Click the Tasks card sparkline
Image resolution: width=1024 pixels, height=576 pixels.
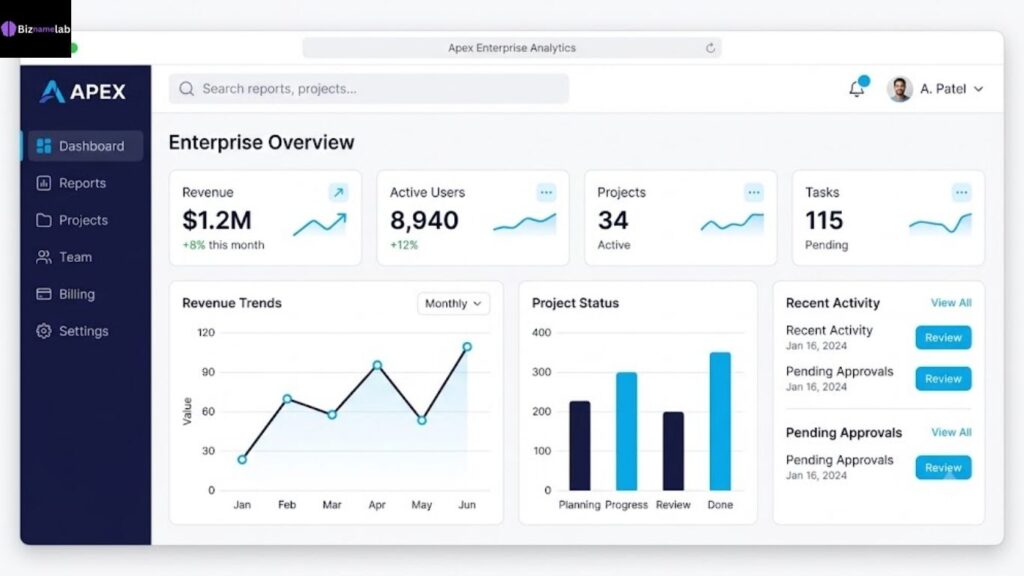940,223
